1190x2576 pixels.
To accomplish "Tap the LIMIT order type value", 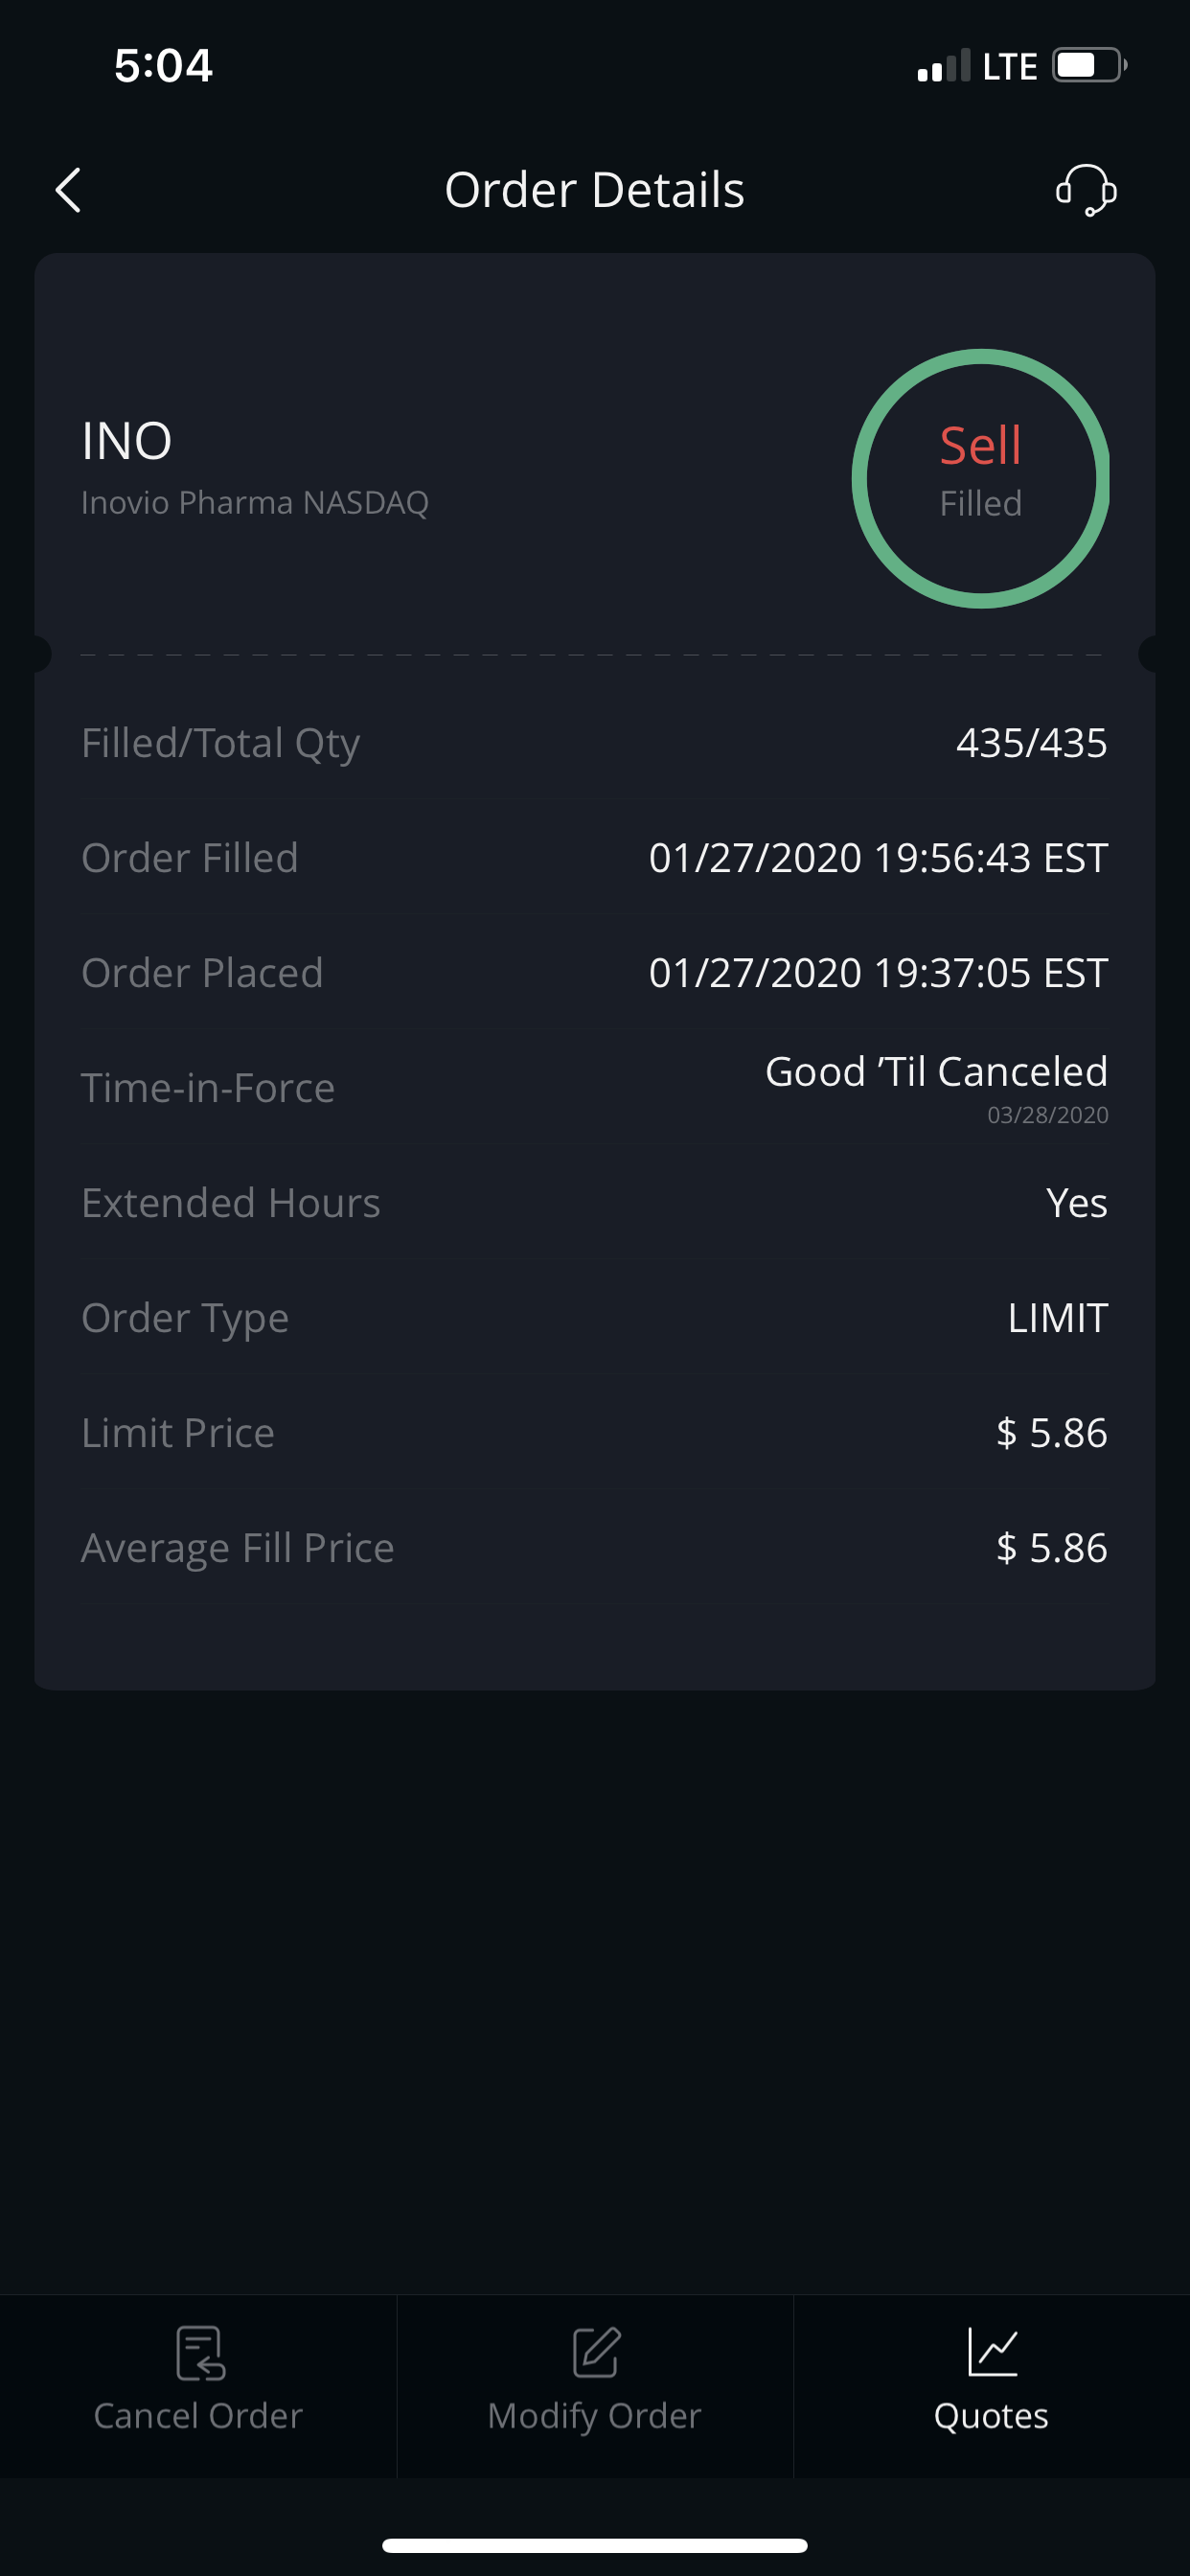I will point(1057,1318).
